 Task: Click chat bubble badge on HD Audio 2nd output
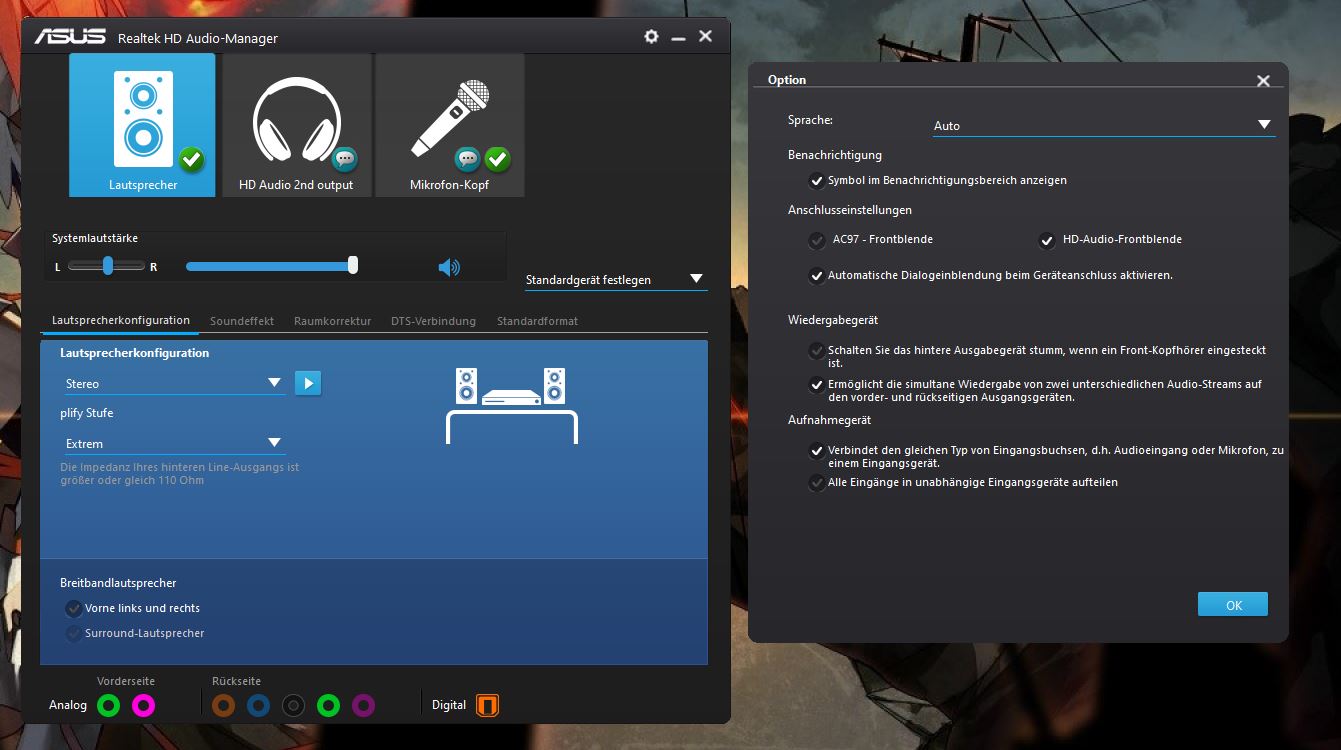[345, 158]
